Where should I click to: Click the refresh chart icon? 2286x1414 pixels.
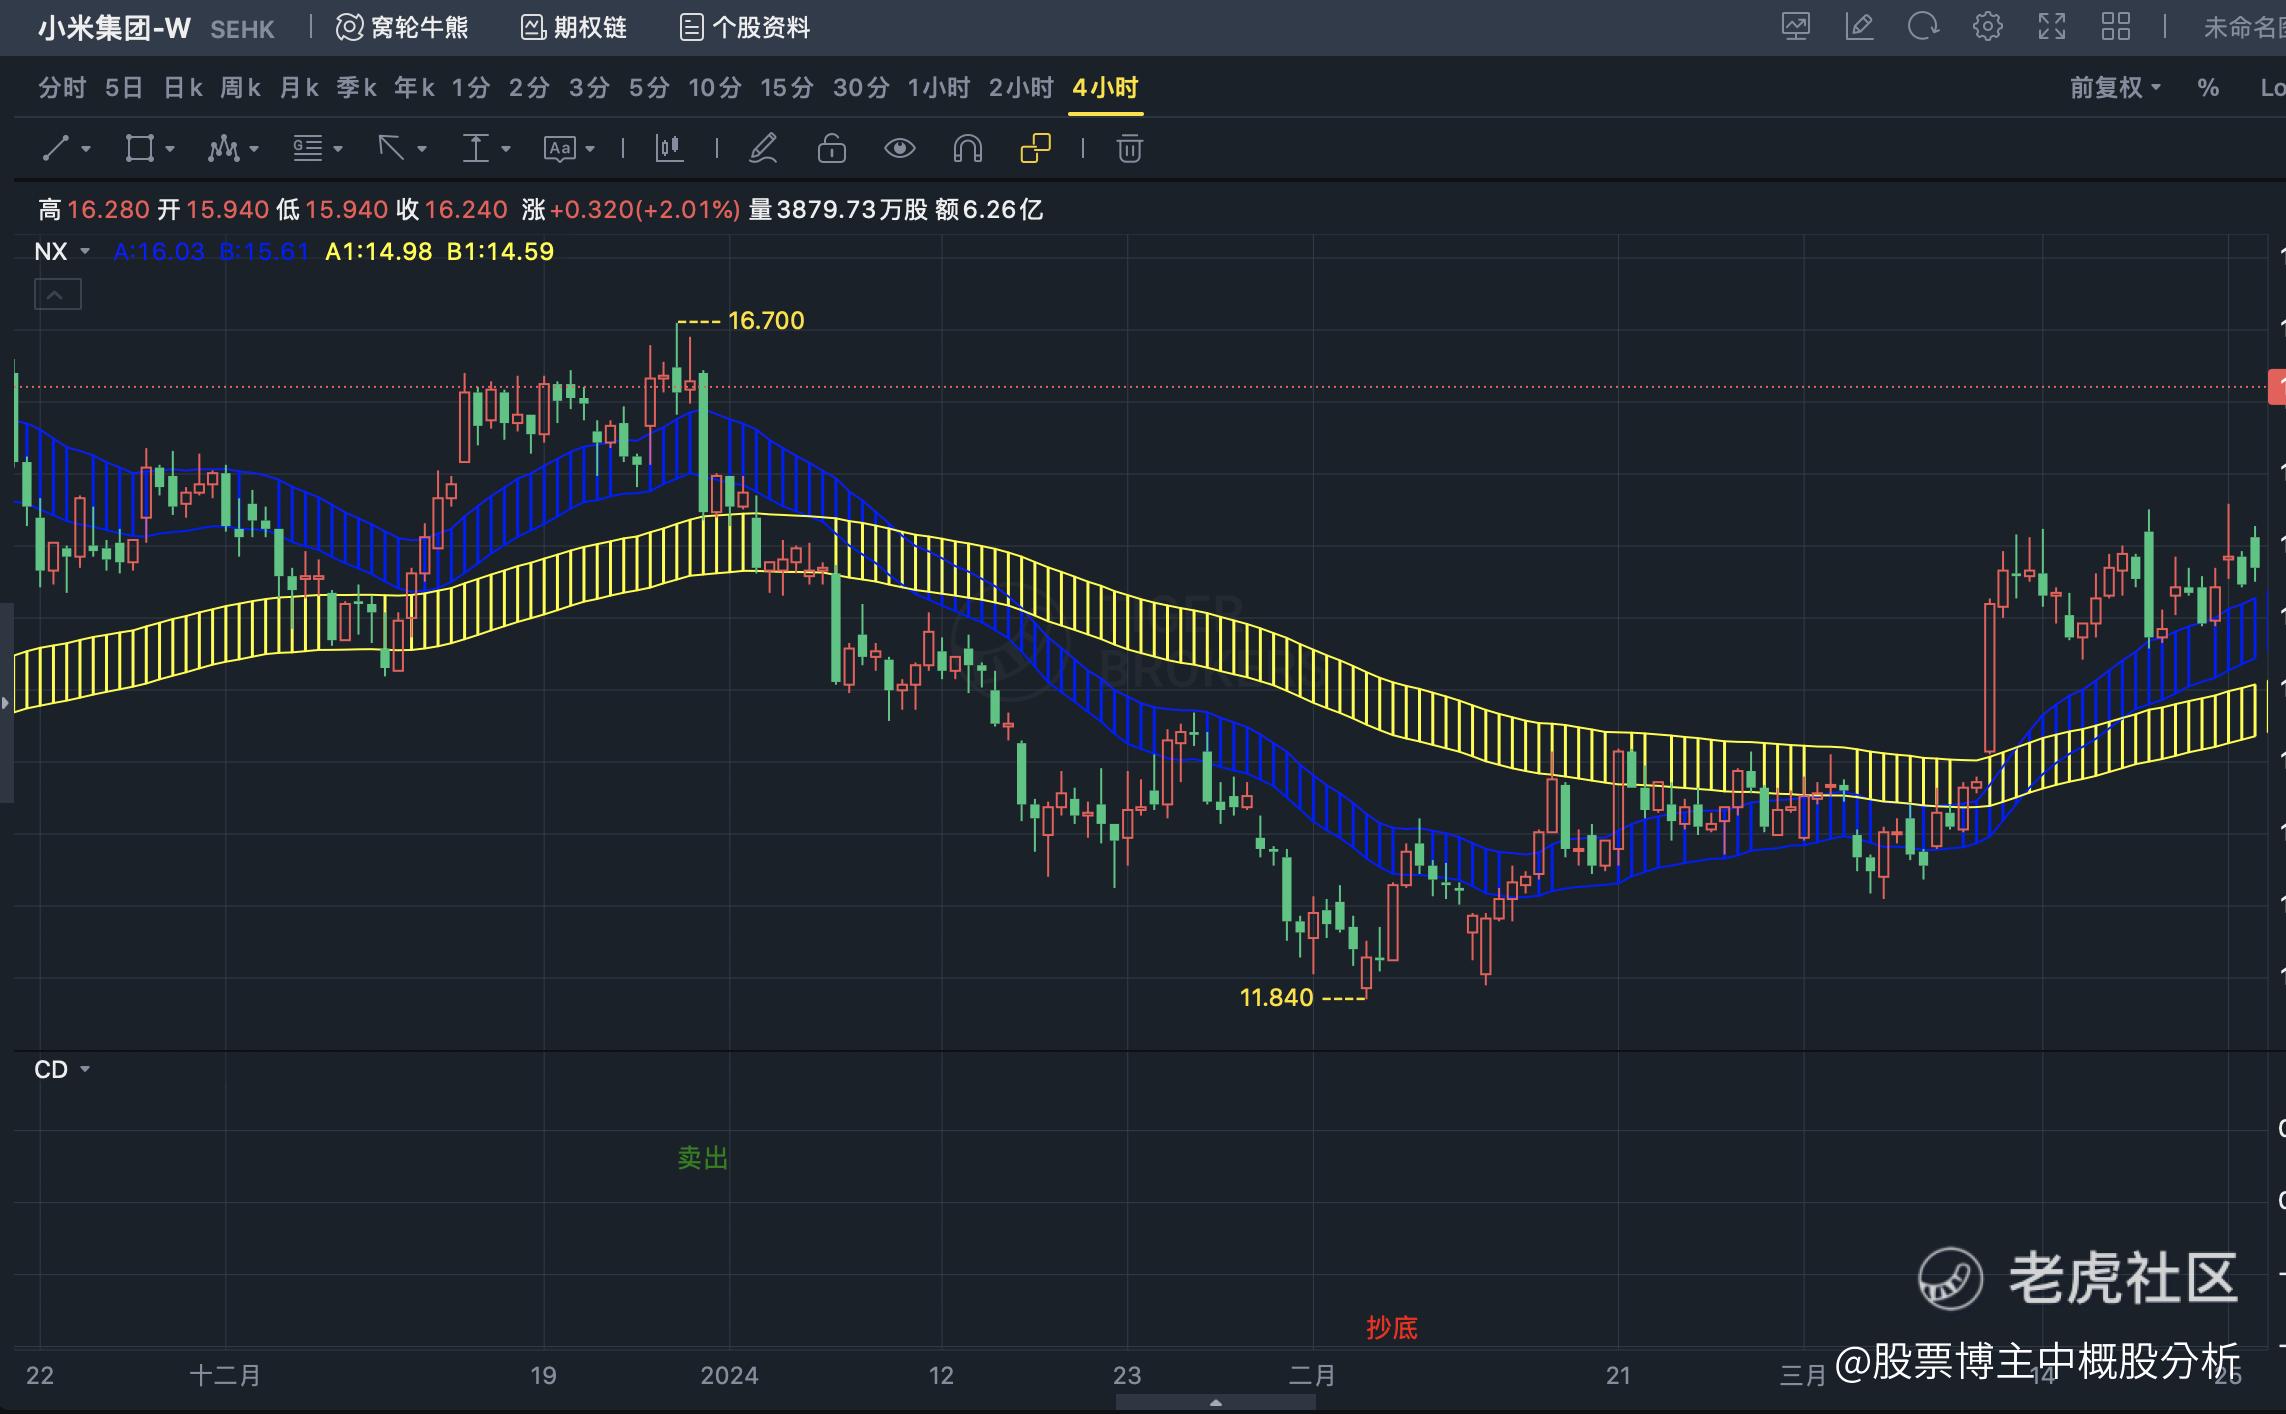(1922, 27)
